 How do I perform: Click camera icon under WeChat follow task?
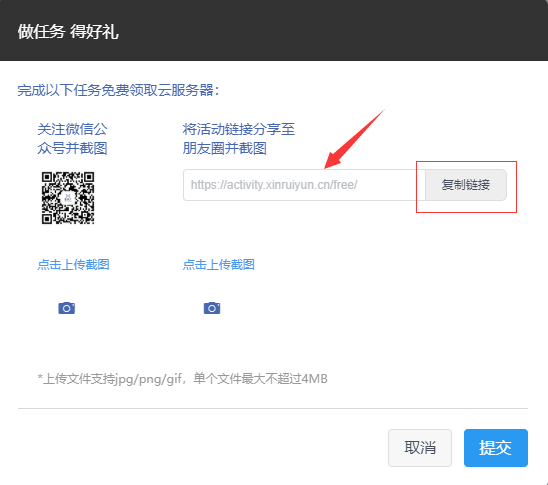[66, 308]
